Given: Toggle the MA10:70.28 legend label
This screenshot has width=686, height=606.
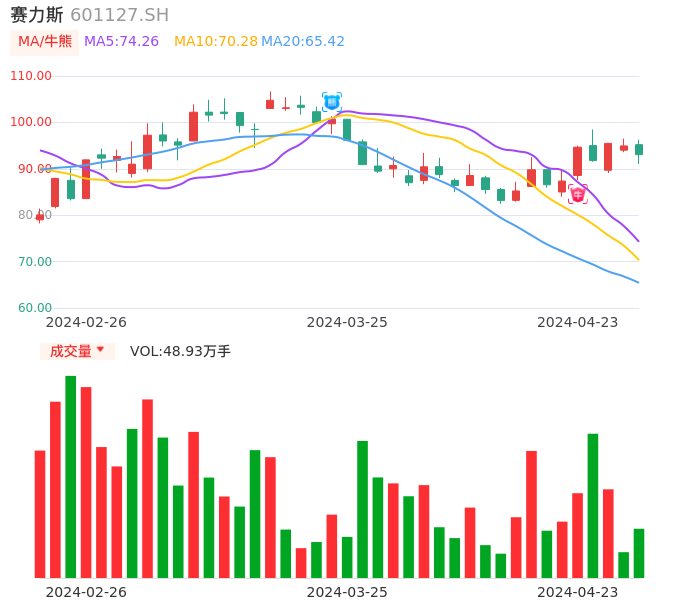Looking at the screenshot, I should pos(215,42).
